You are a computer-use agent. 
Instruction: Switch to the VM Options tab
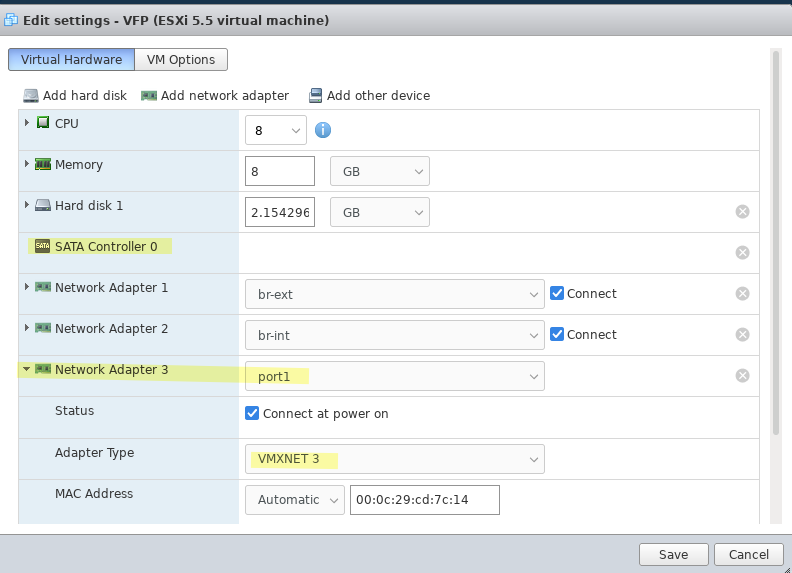tap(181, 60)
